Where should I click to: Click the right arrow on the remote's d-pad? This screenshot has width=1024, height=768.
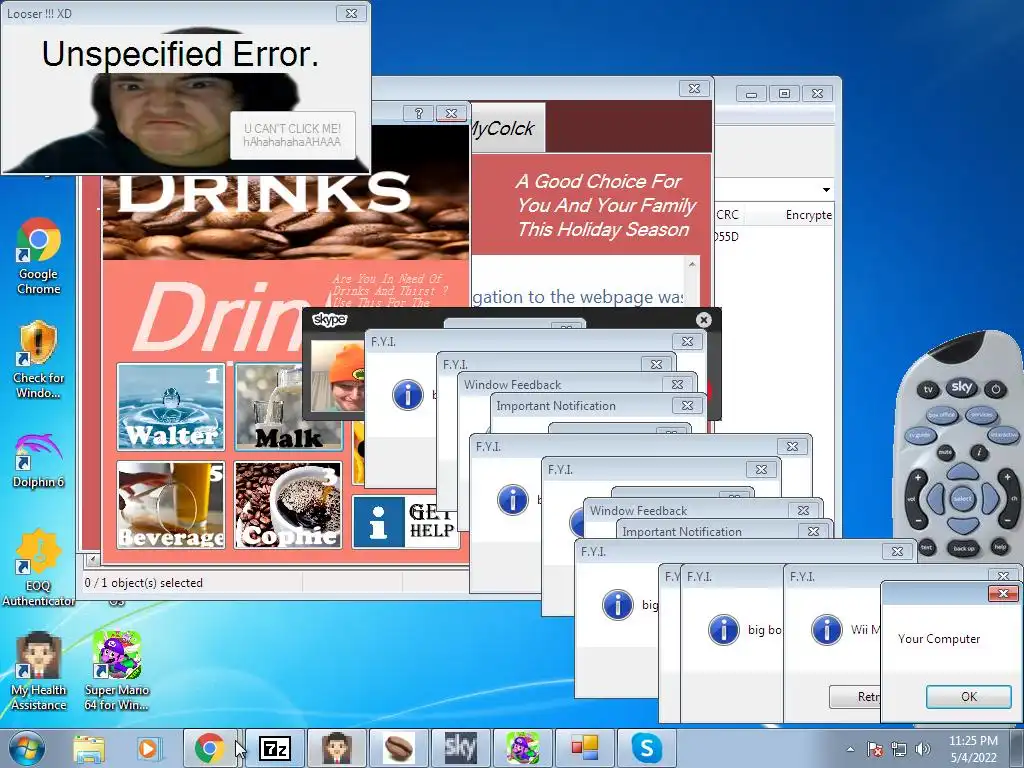click(x=990, y=499)
